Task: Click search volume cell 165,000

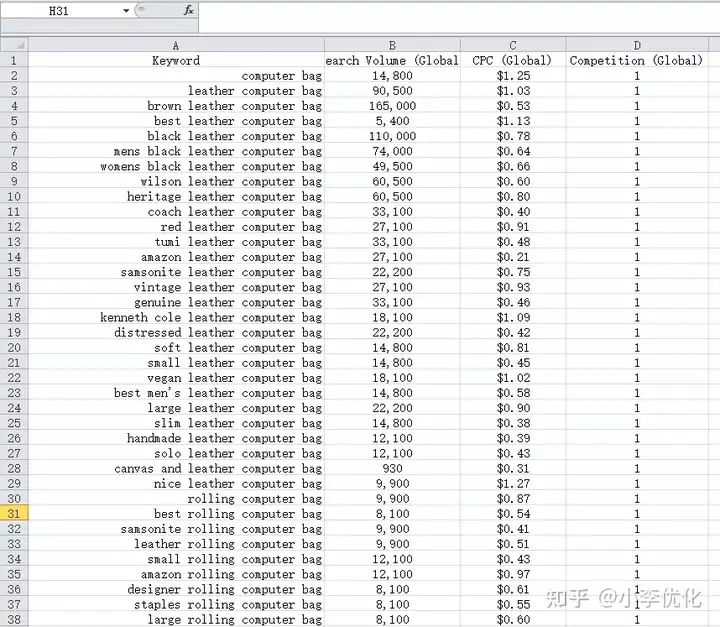Action: tap(392, 106)
